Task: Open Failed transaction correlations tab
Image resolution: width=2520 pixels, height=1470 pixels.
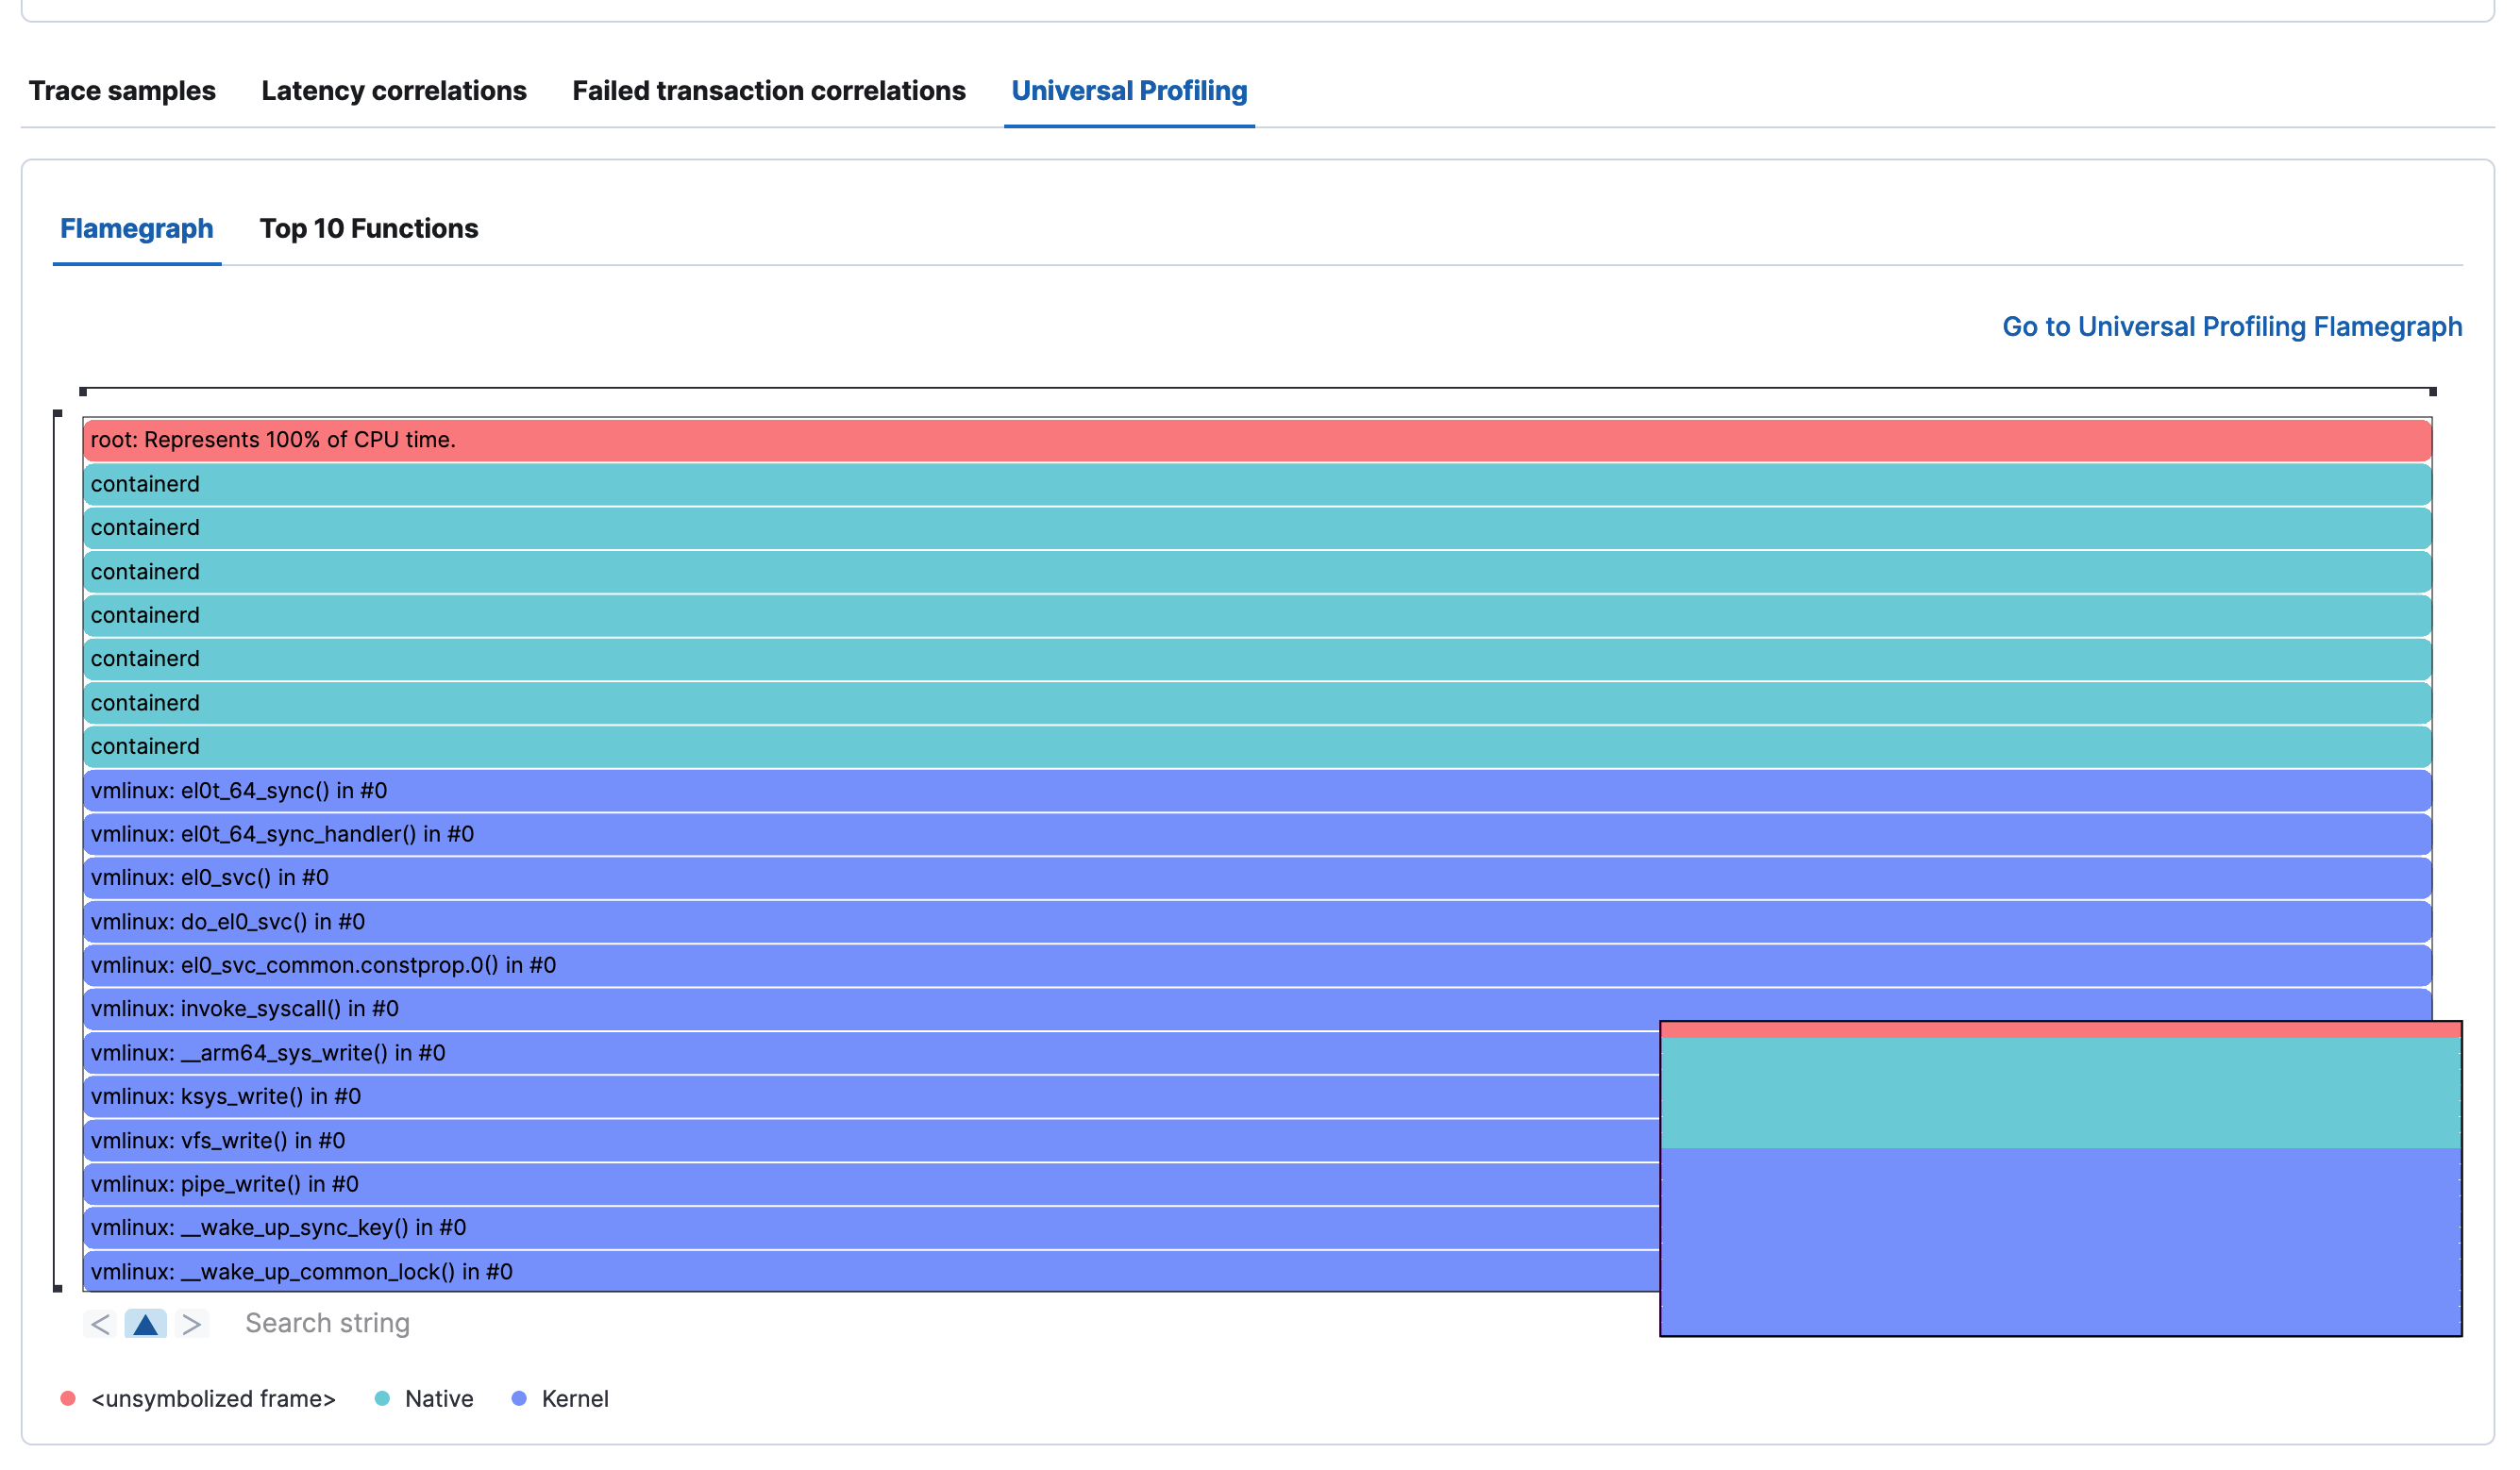Action: 769,91
